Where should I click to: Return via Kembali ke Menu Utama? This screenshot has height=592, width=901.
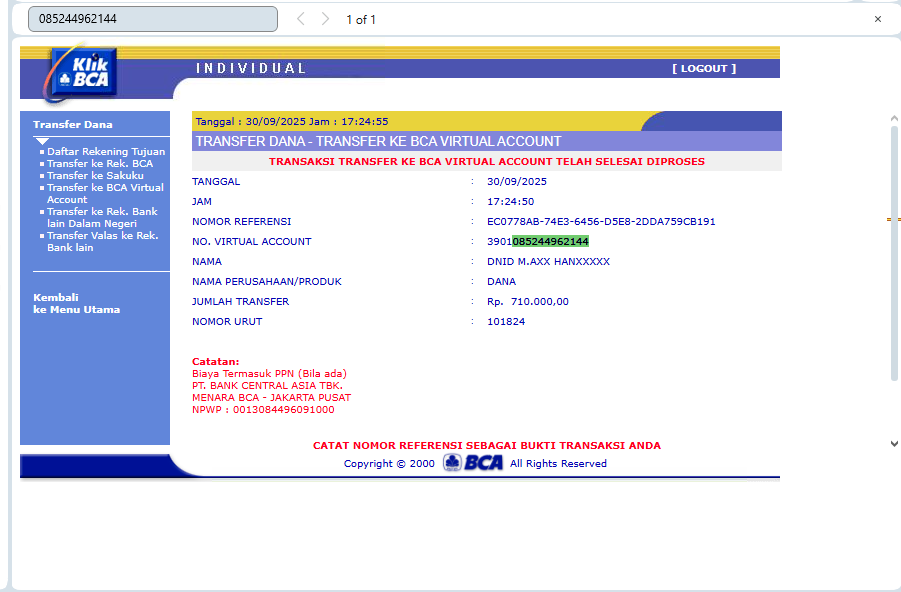click(x=76, y=303)
